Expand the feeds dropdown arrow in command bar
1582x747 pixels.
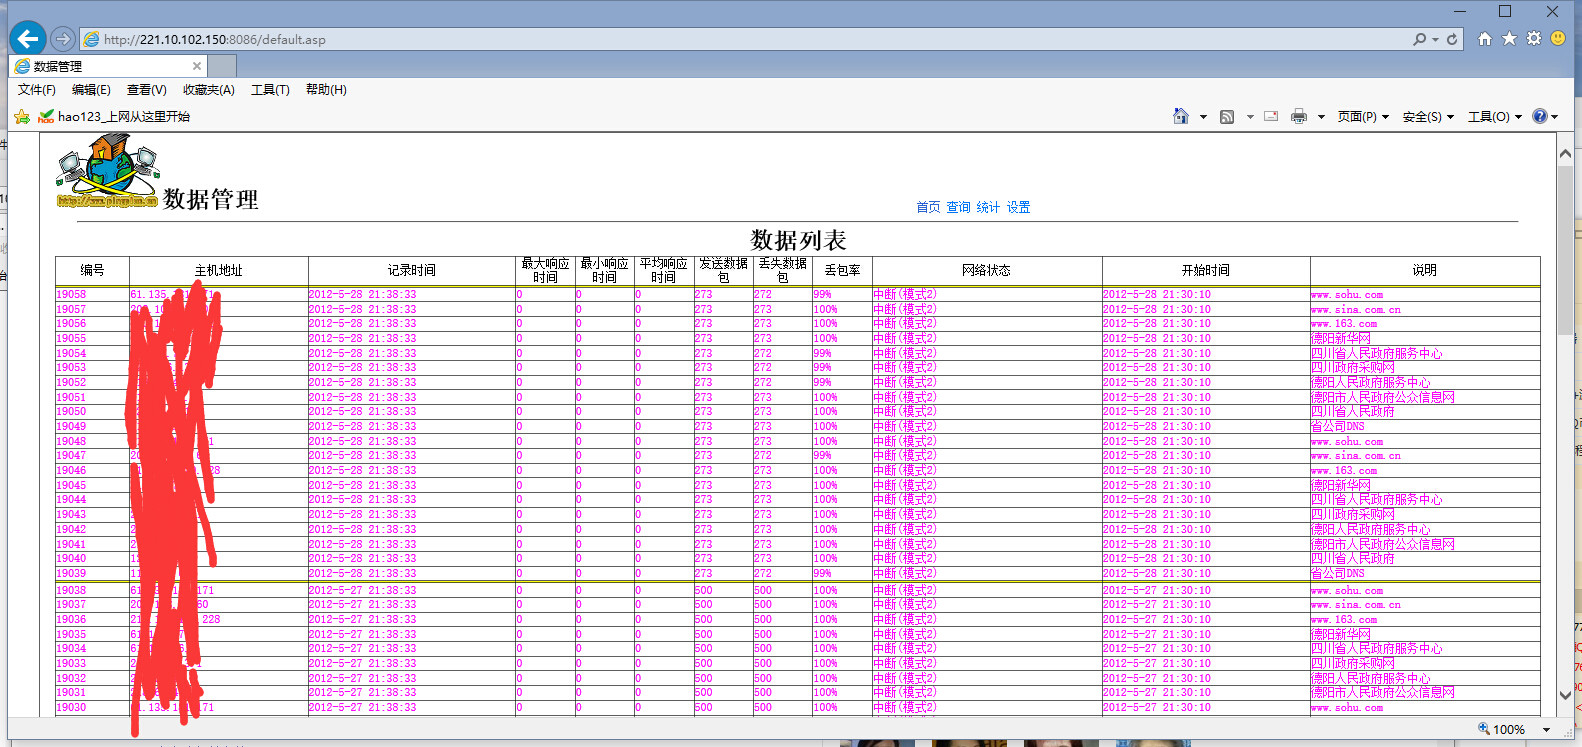pos(1250,117)
